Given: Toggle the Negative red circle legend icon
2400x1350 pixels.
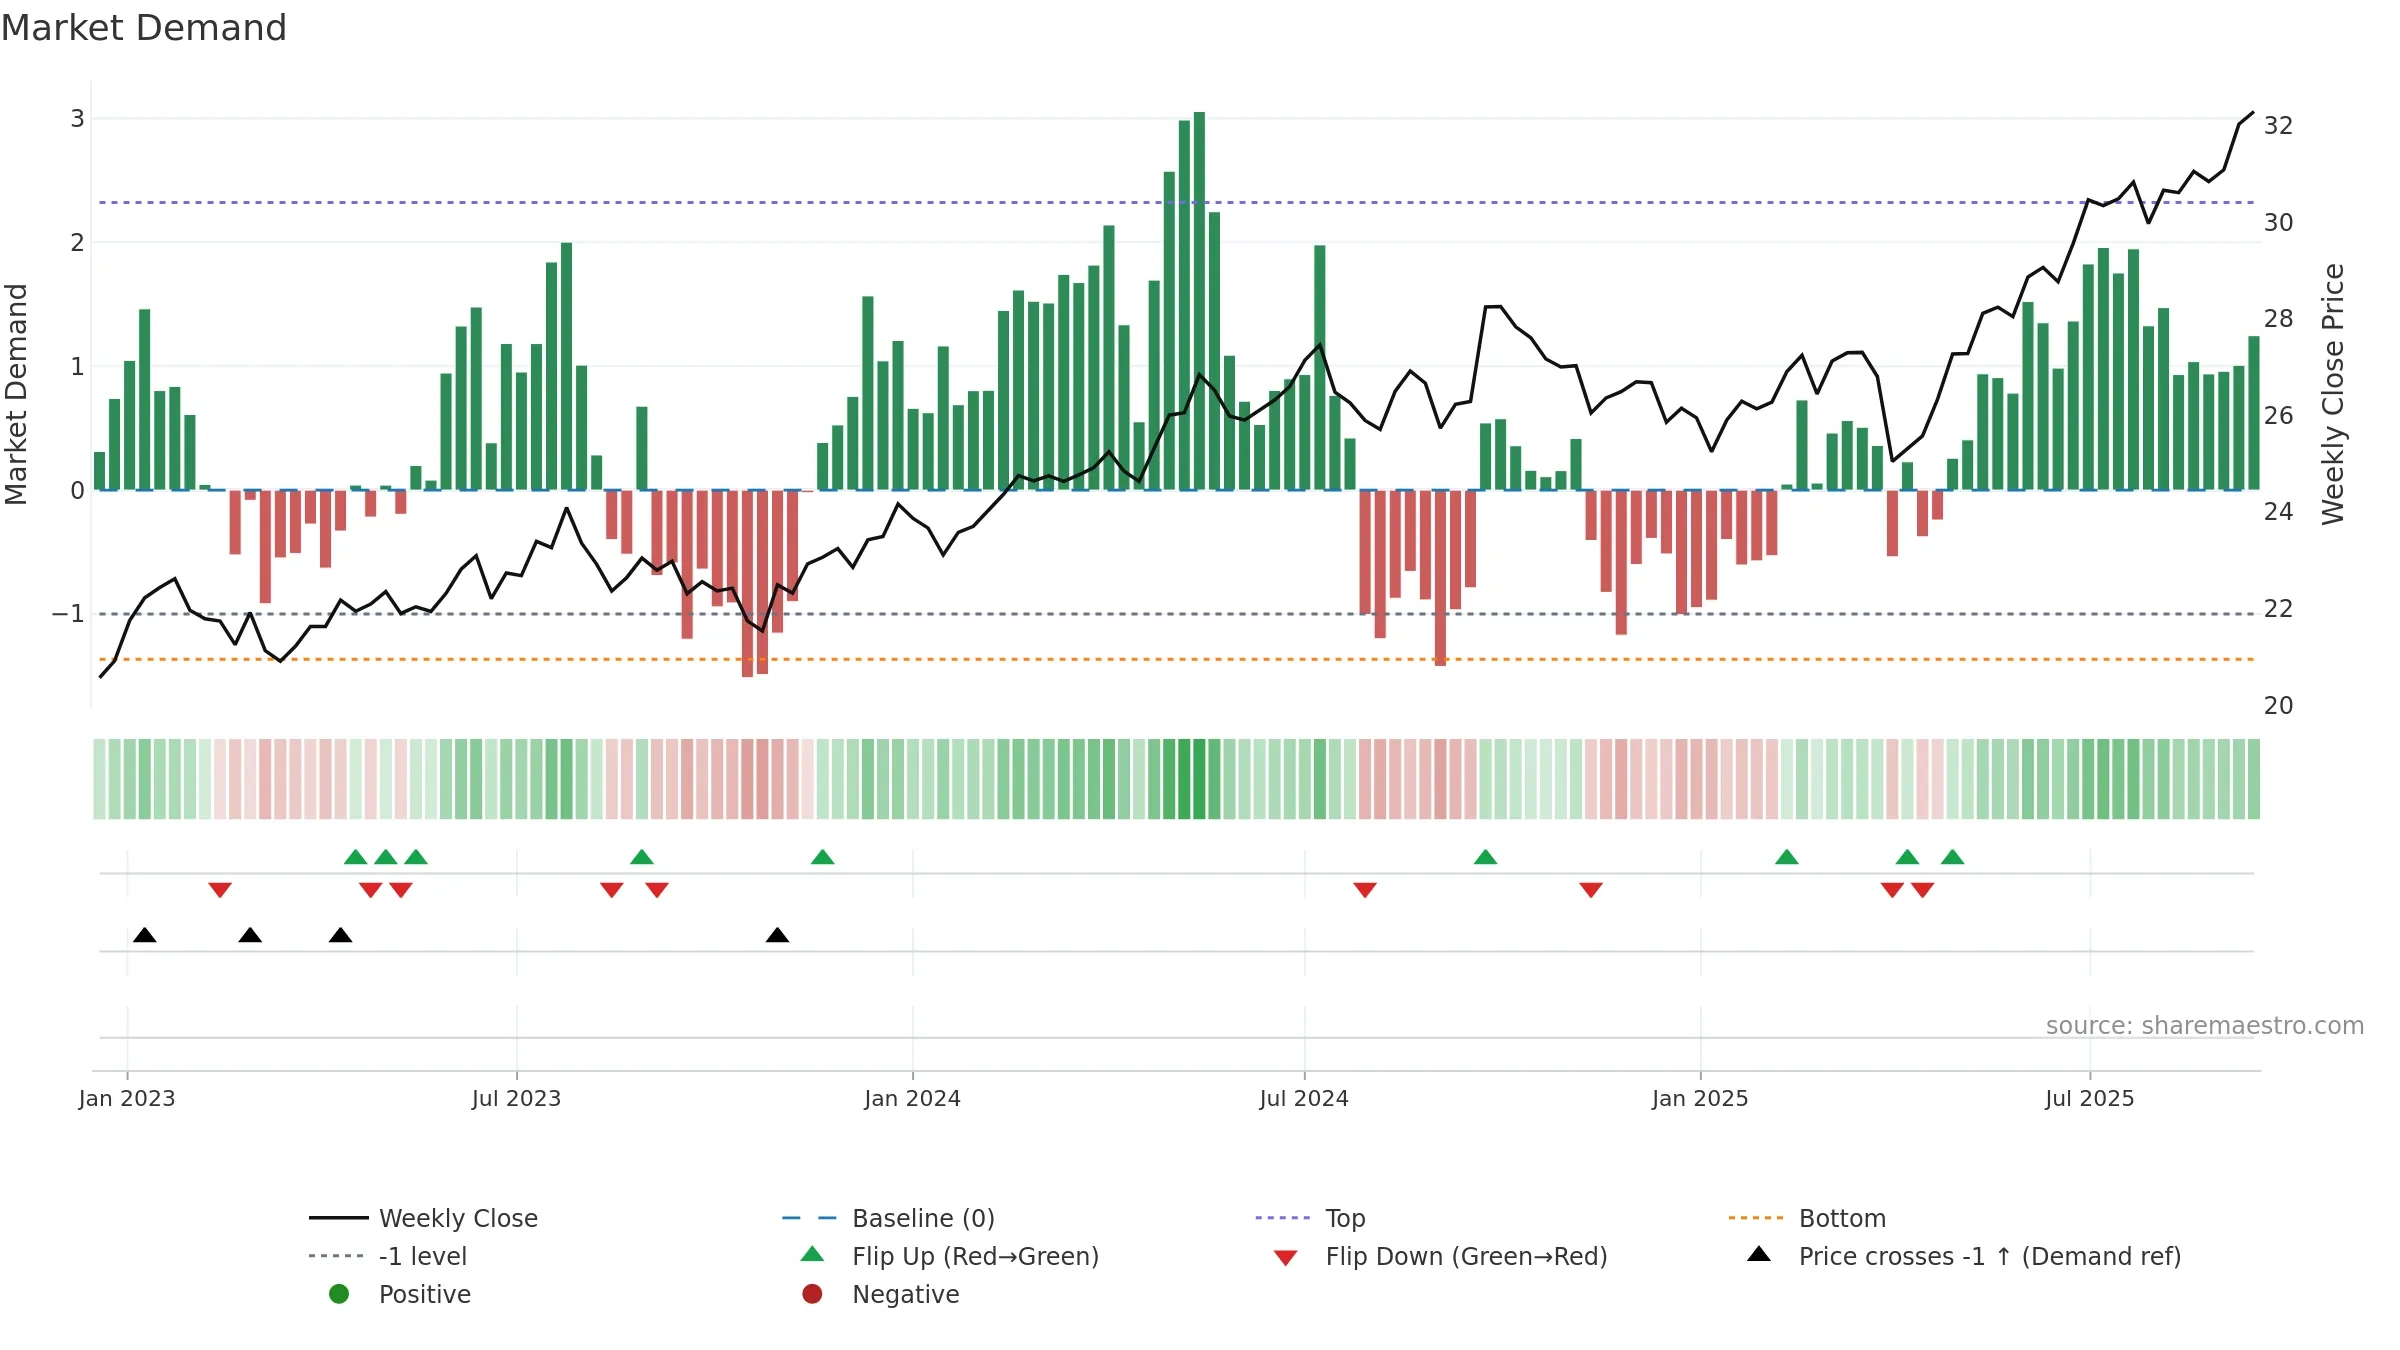Looking at the screenshot, I should (812, 1294).
